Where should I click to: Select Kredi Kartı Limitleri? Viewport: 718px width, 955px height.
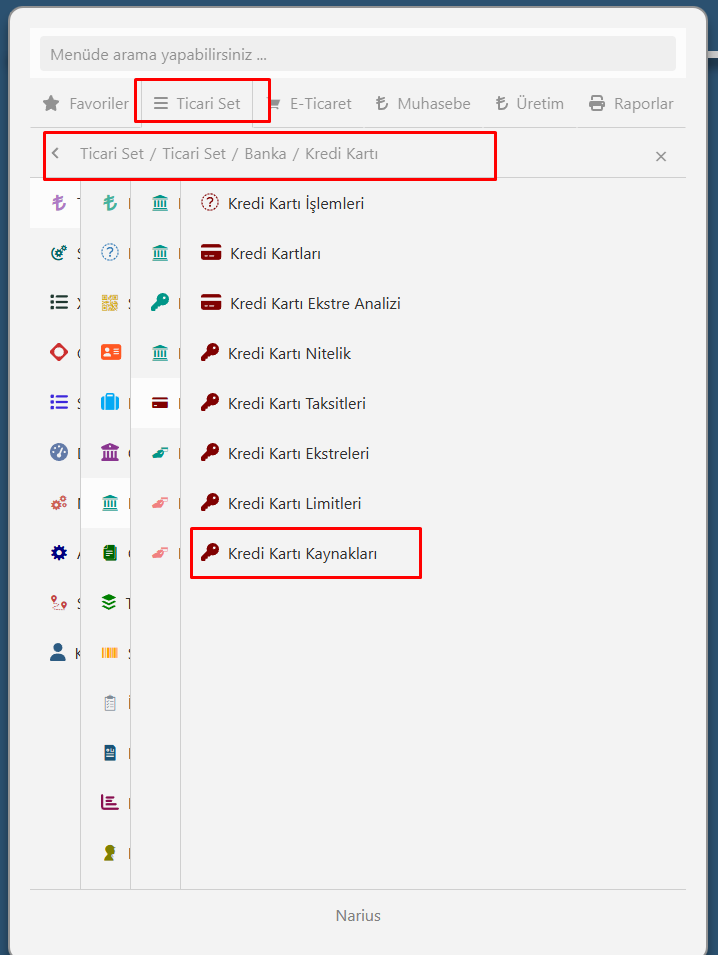[281, 502]
